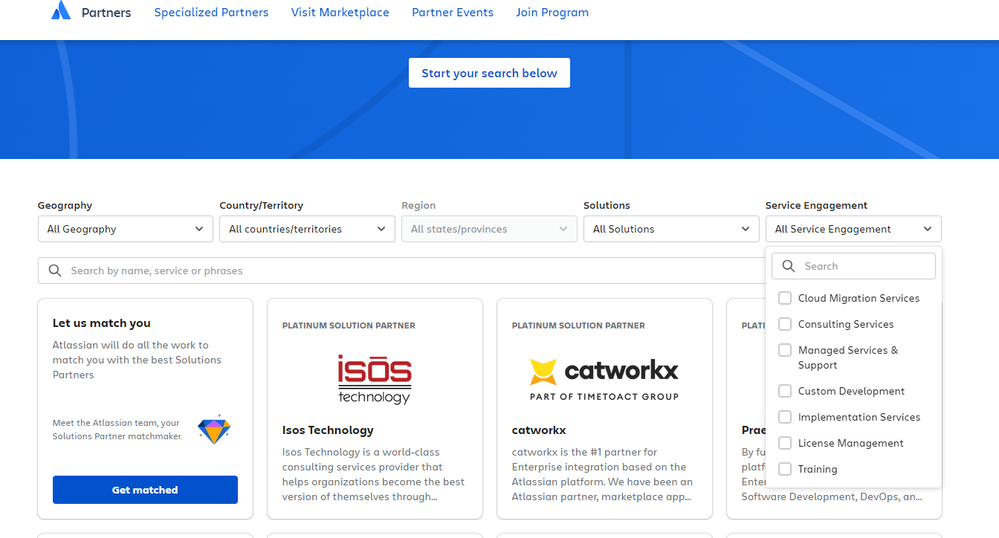Click Start your search below button

click(489, 73)
